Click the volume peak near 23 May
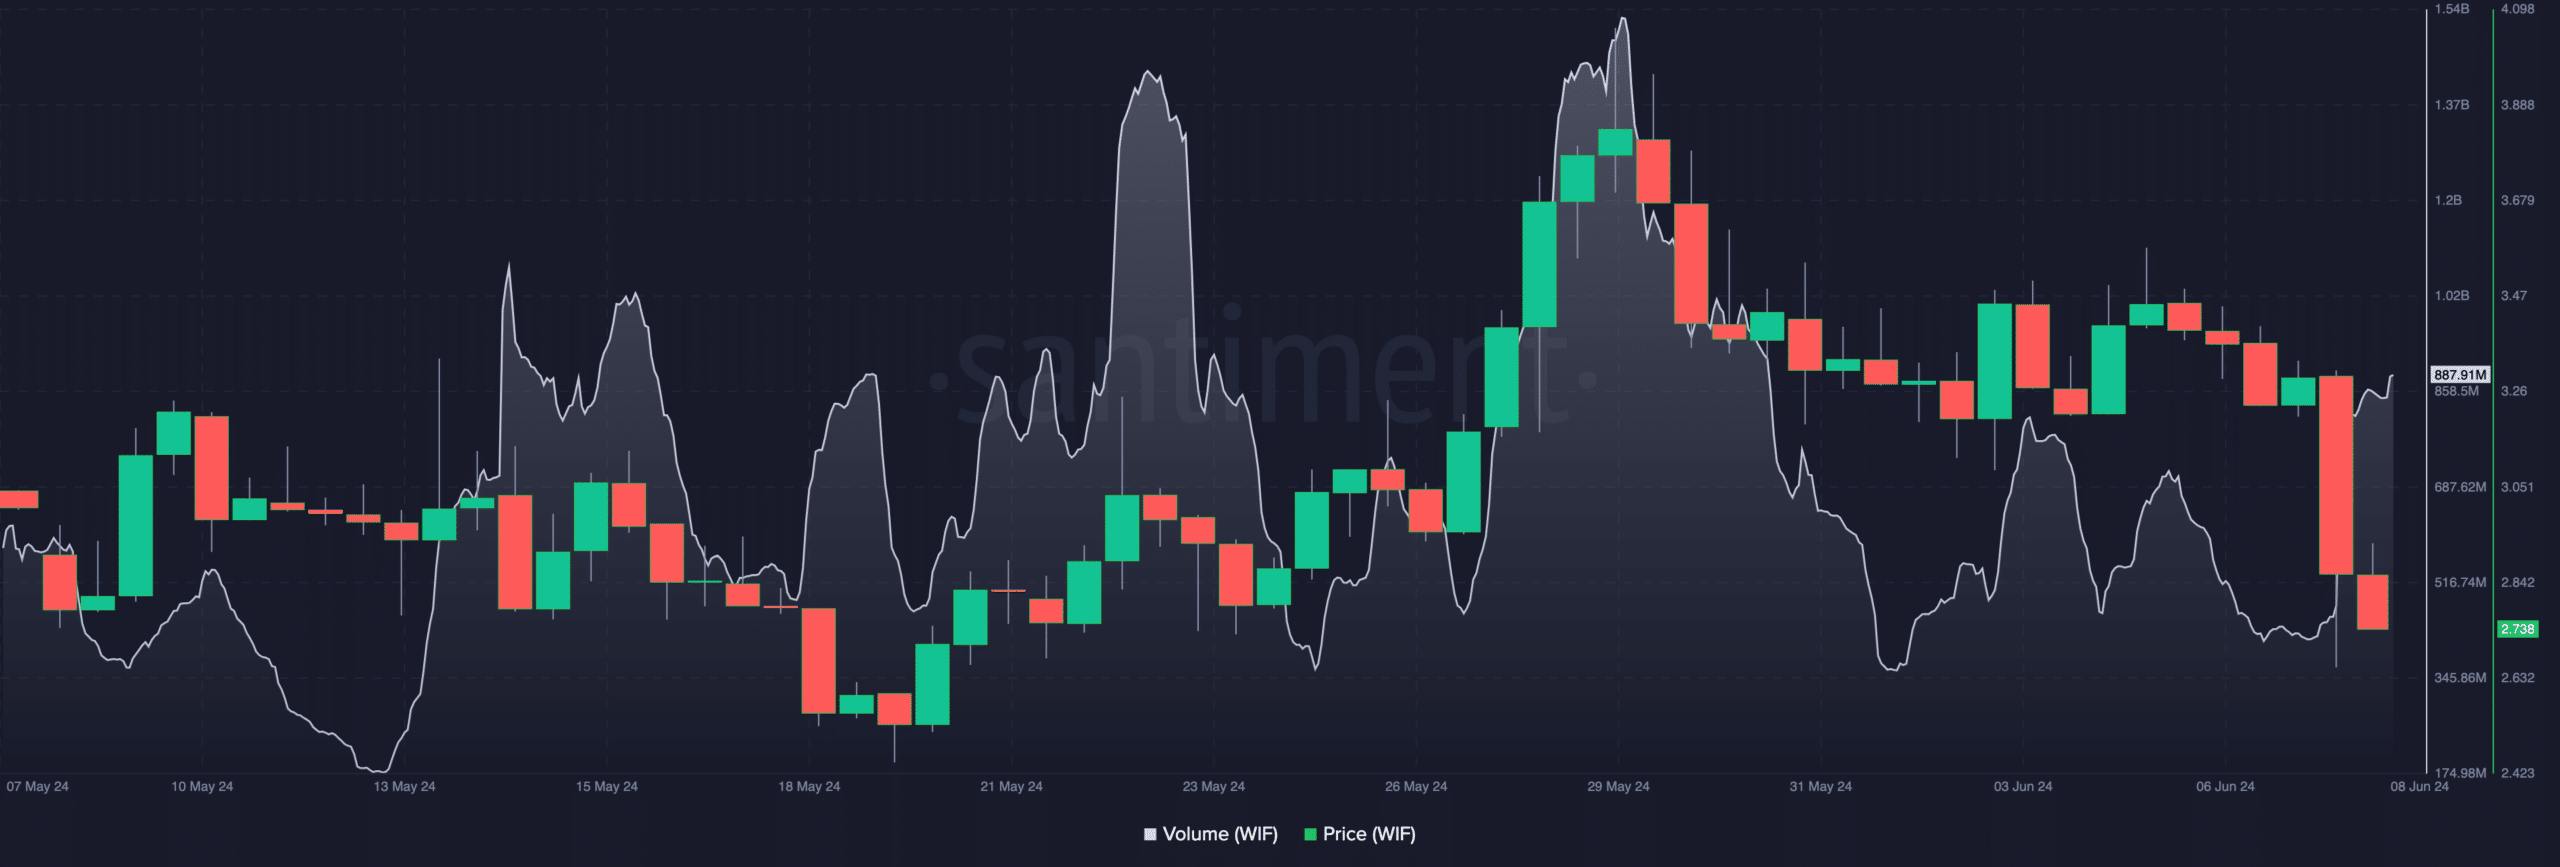Viewport: 2560px width, 867px height. click(1150, 73)
